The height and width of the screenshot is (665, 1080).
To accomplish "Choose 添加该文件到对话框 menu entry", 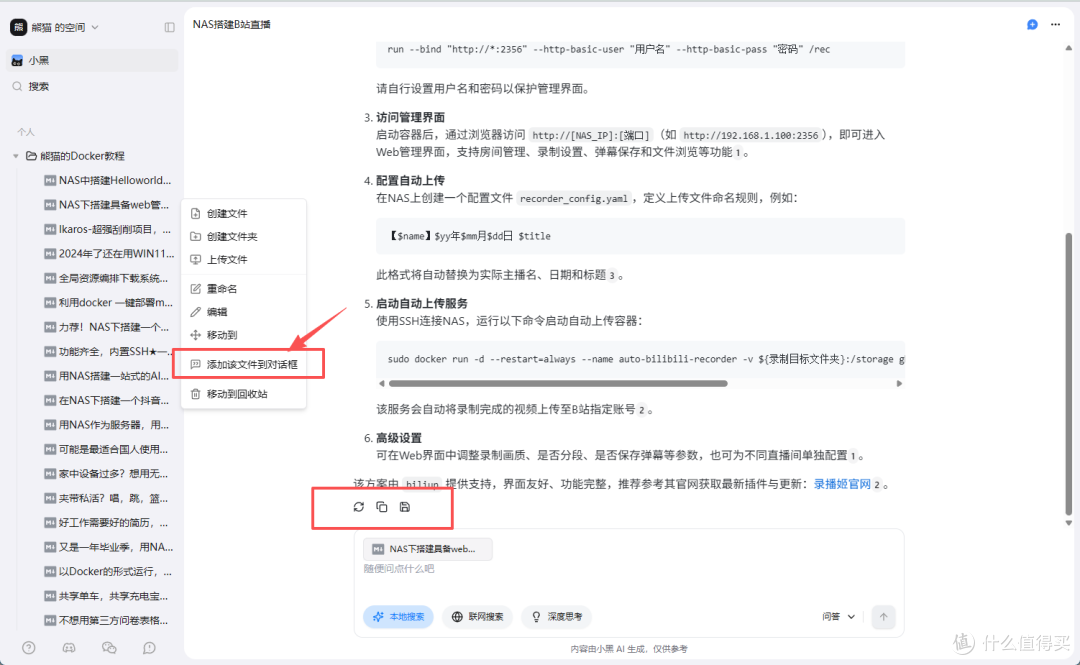I will click(244, 365).
